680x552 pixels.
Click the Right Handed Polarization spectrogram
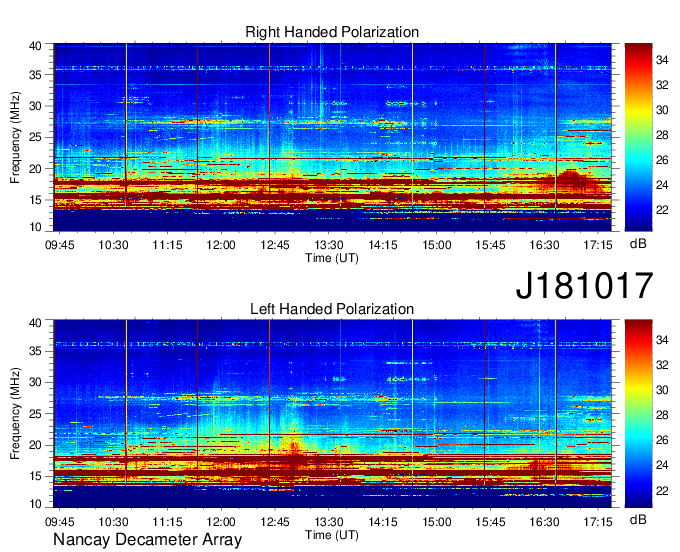(x=332, y=137)
